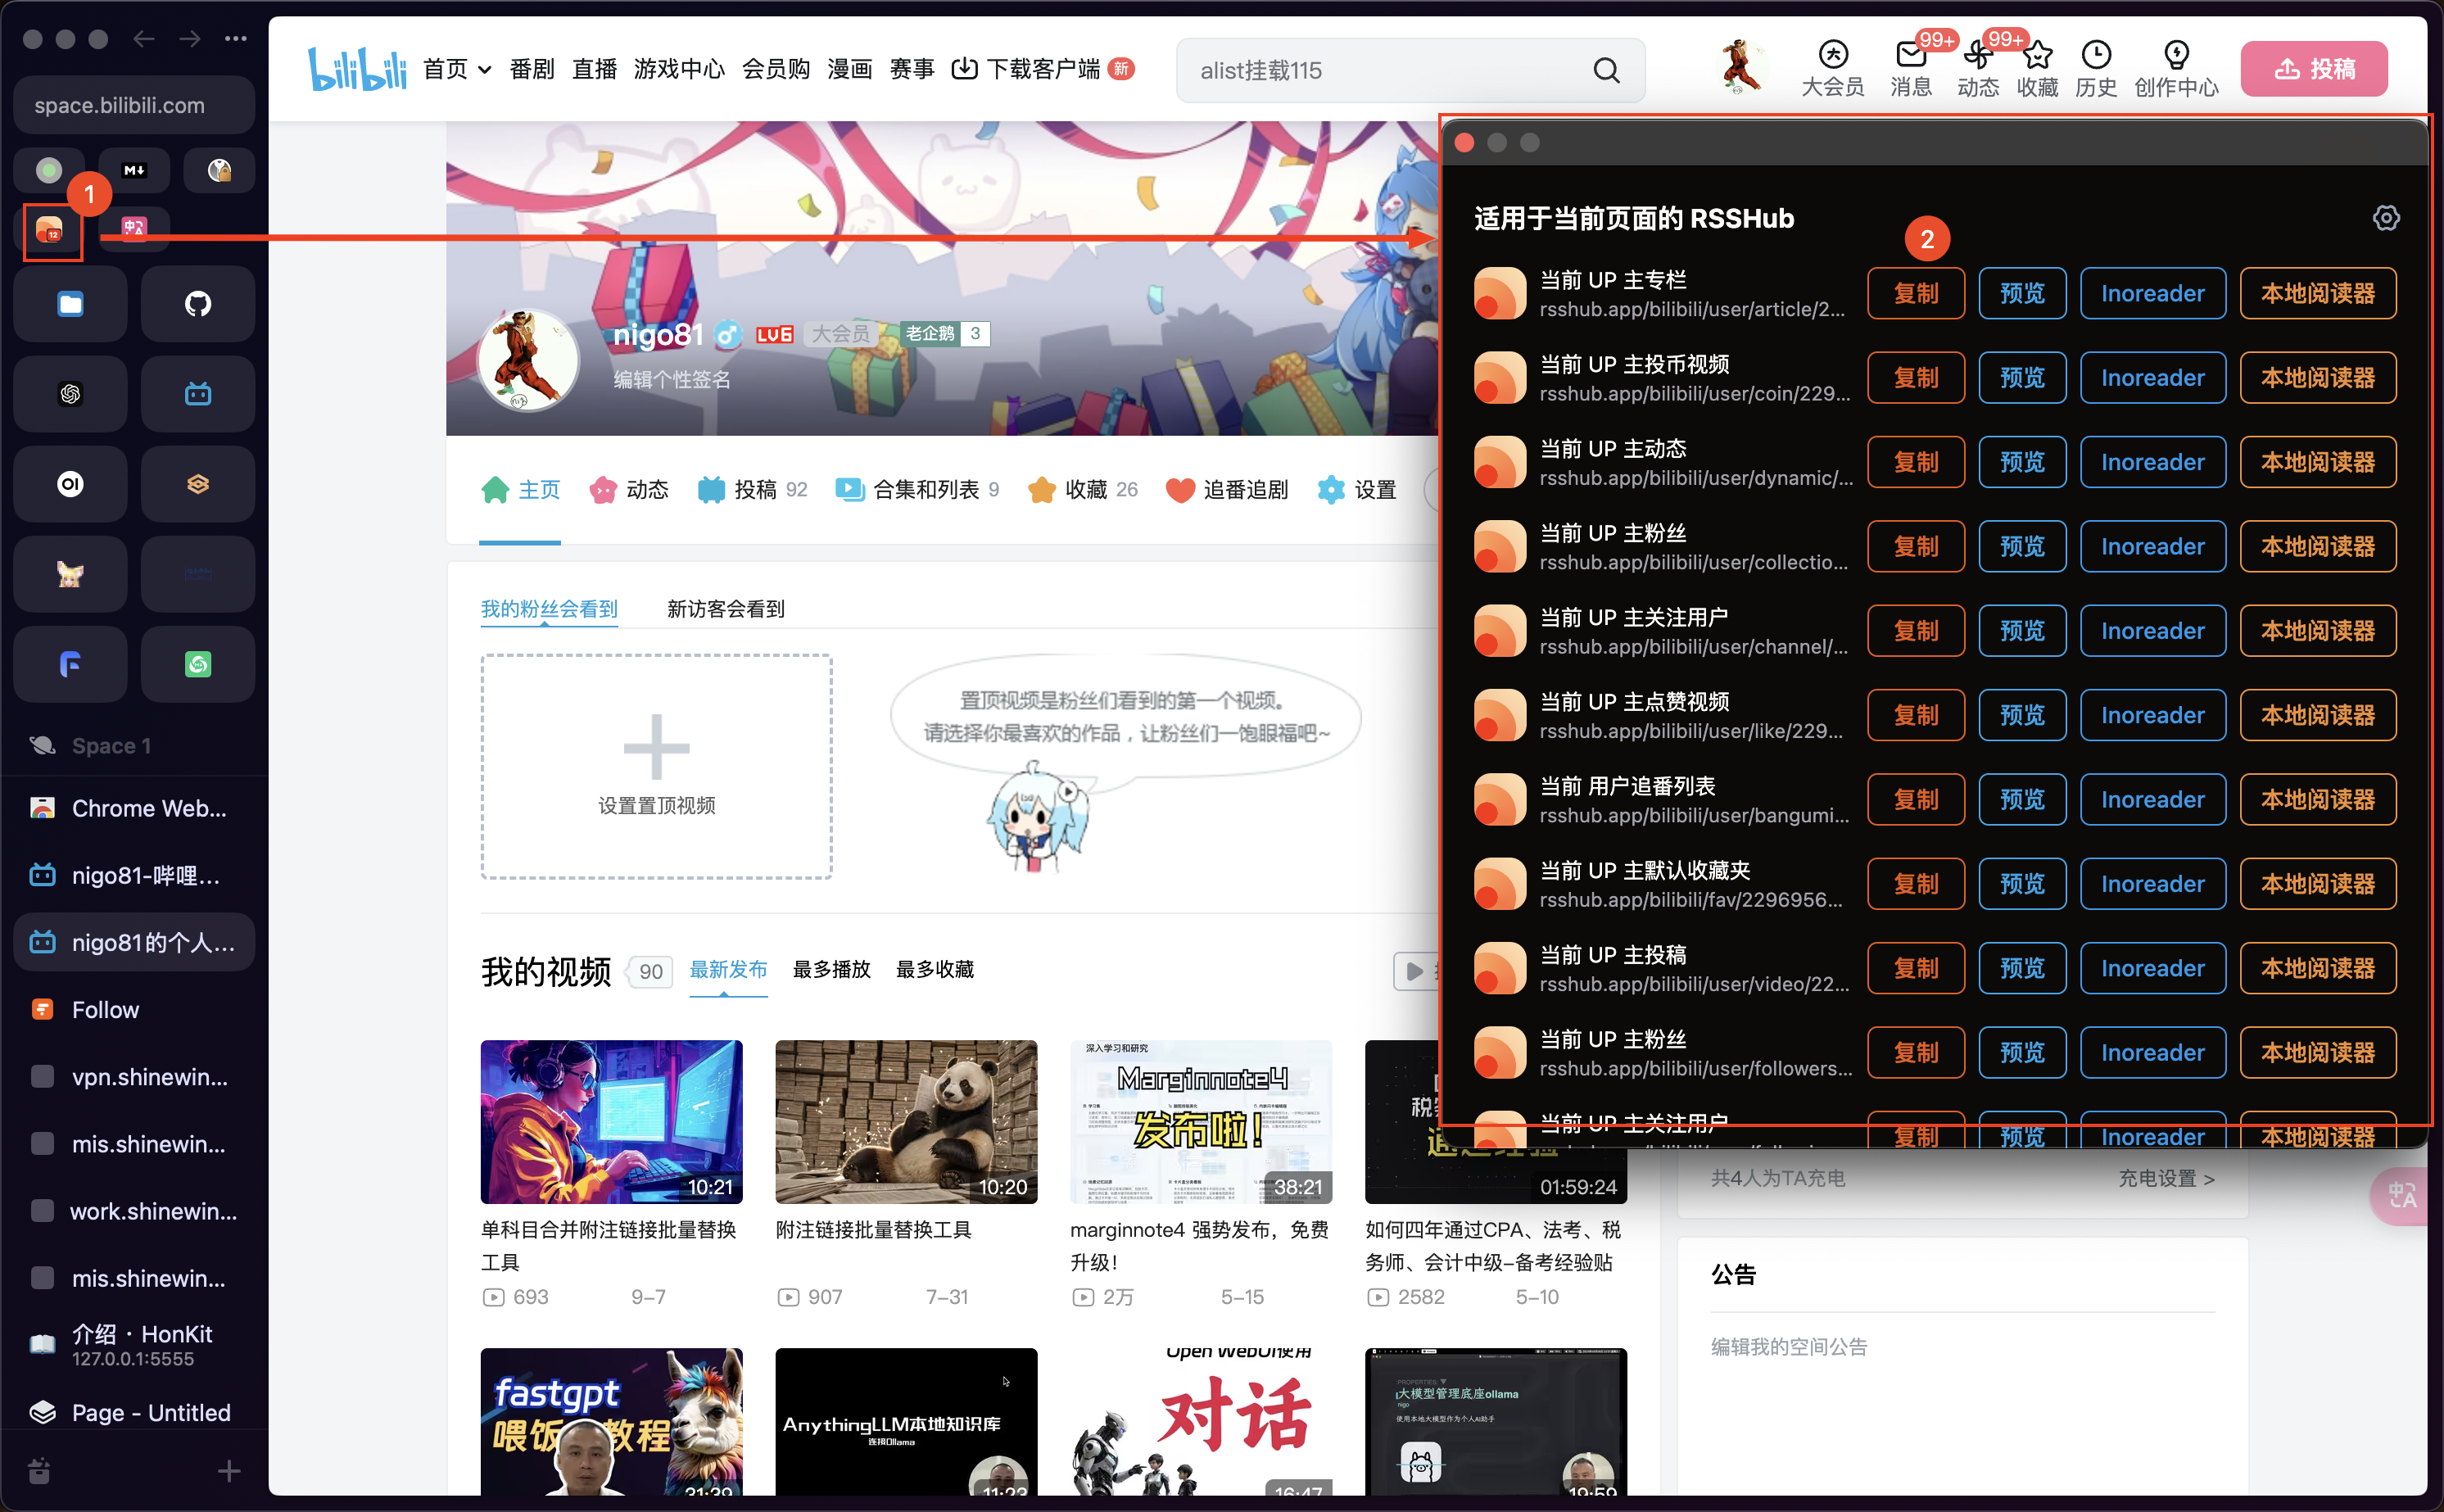Open the Bilibili pinned tab icon

click(x=198, y=394)
